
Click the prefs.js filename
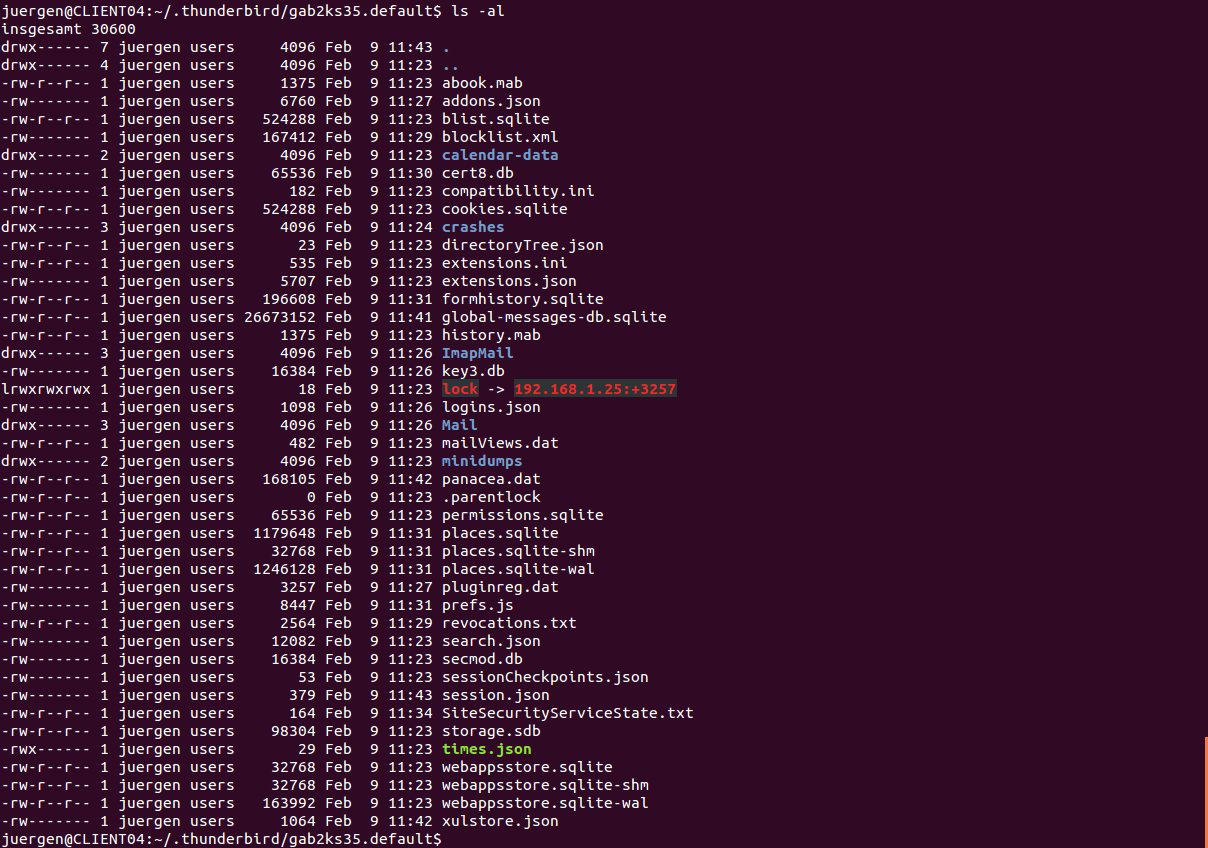[x=477, y=605]
